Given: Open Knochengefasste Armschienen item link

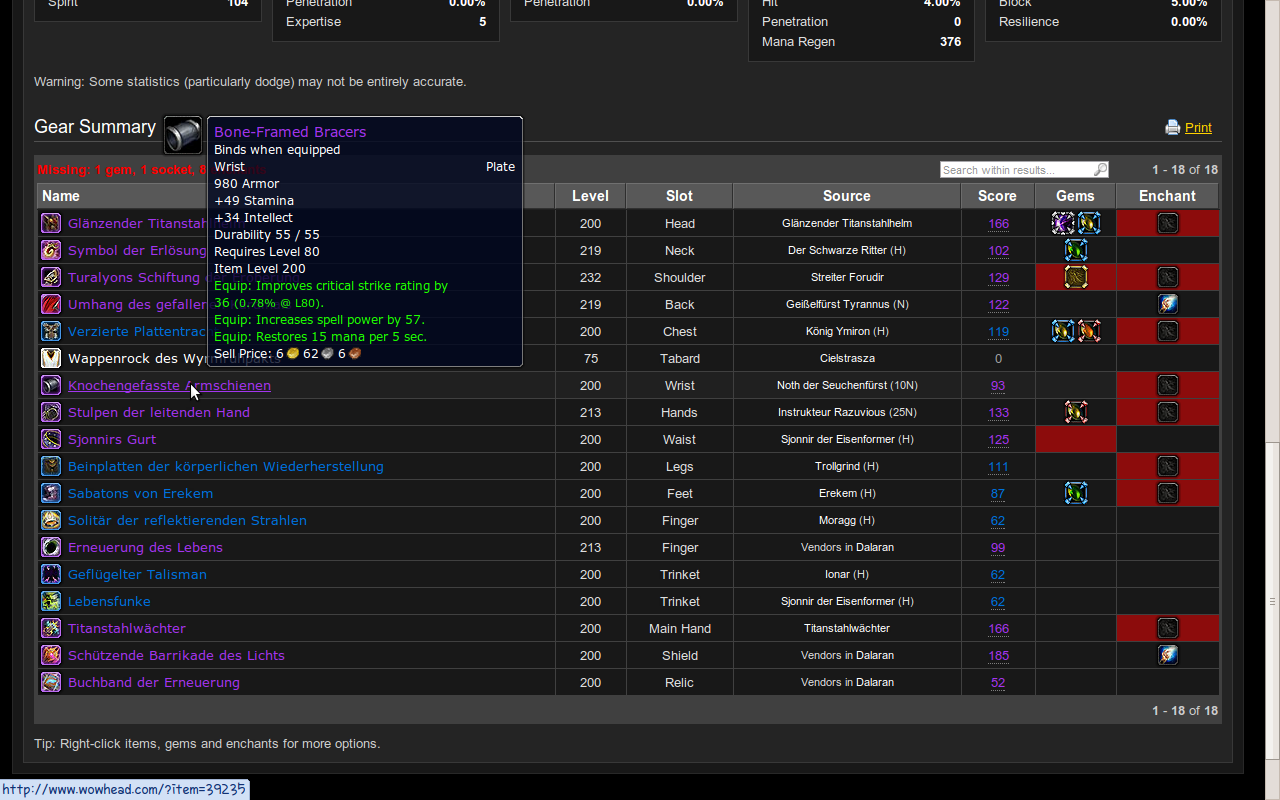Looking at the screenshot, I should coord(169,385).
